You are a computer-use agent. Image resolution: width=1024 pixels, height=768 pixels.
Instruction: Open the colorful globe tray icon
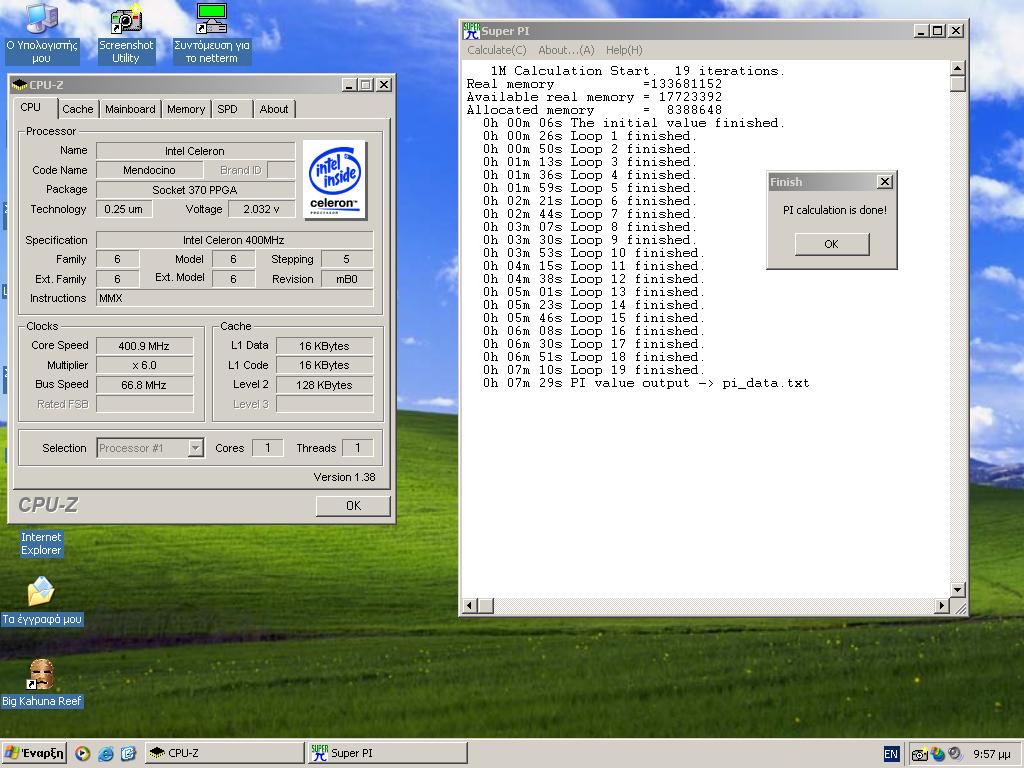click(938, 754)
